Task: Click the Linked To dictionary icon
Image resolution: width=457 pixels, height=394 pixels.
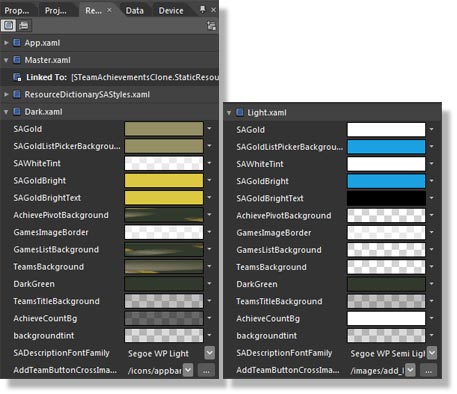Action: [x=17, y=77]
